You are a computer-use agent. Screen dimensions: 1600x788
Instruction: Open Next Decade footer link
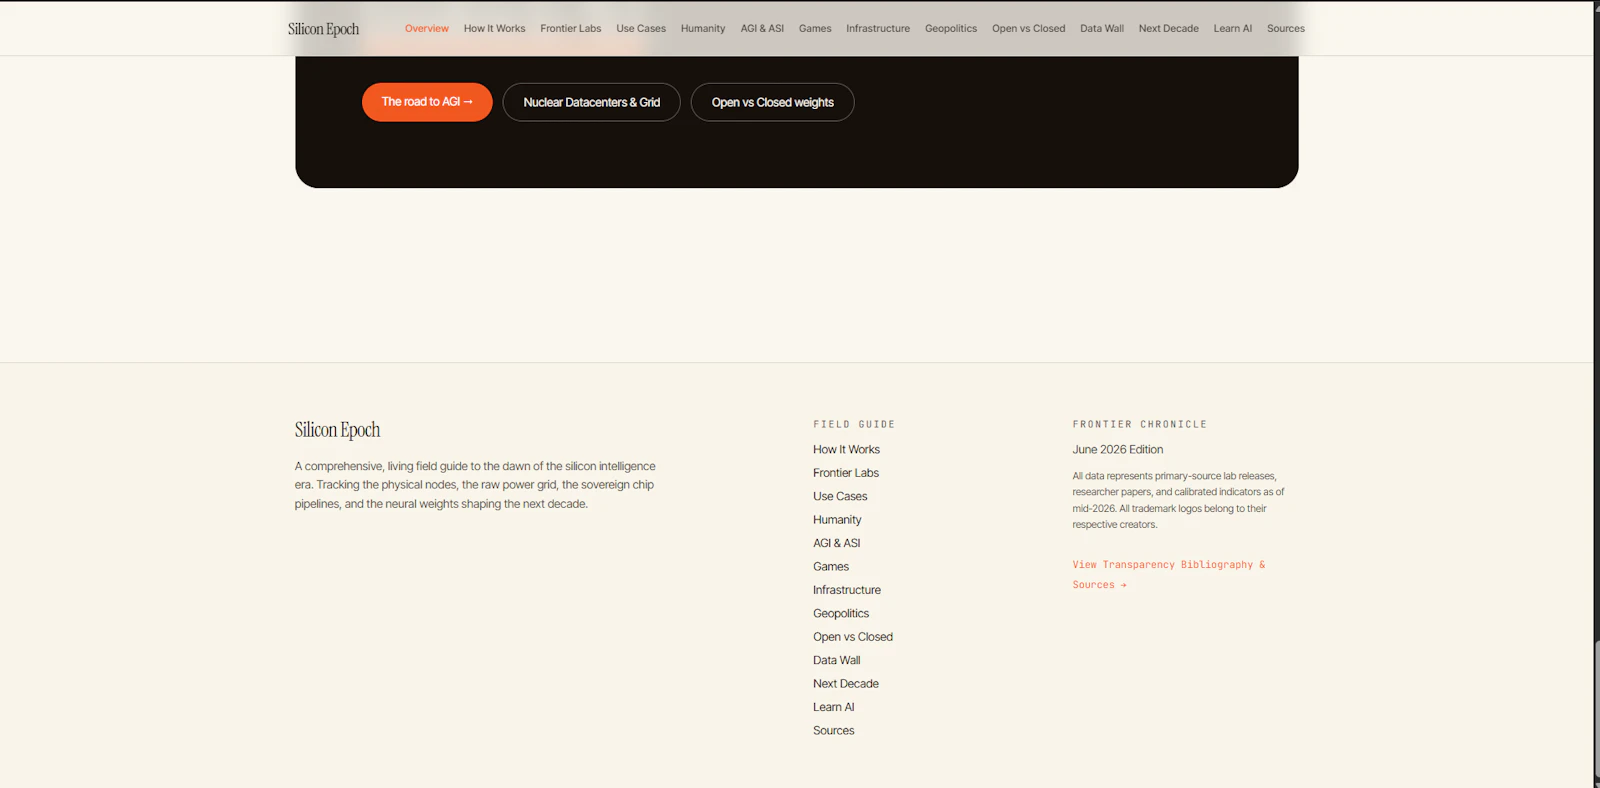(x=846, y=684)
